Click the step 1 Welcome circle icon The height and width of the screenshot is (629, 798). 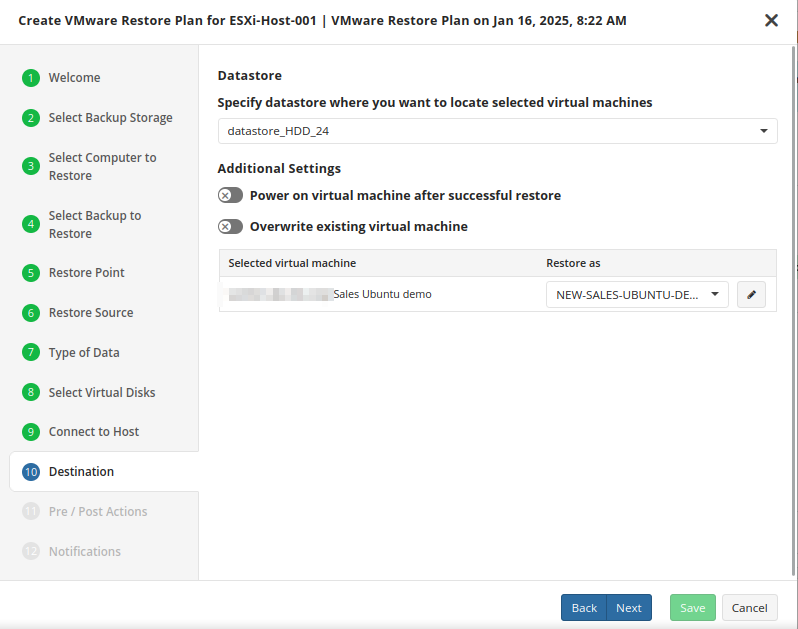pos(31,78)
